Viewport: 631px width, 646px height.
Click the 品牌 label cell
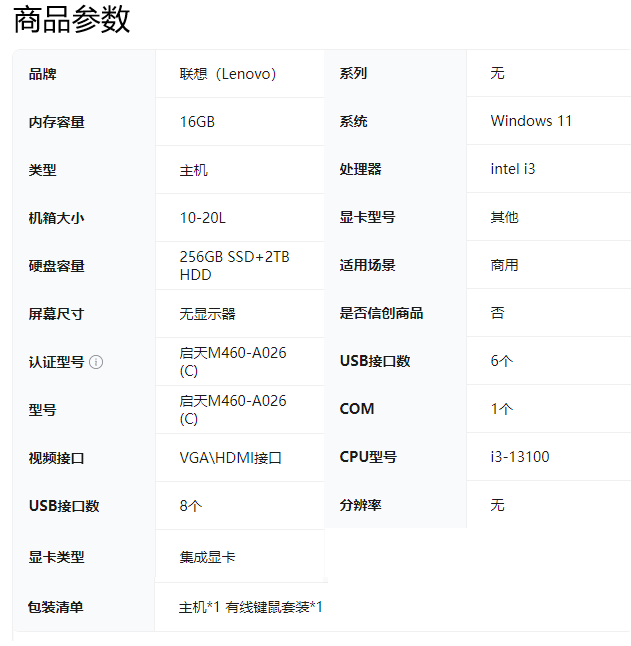[x=42, y=74]
